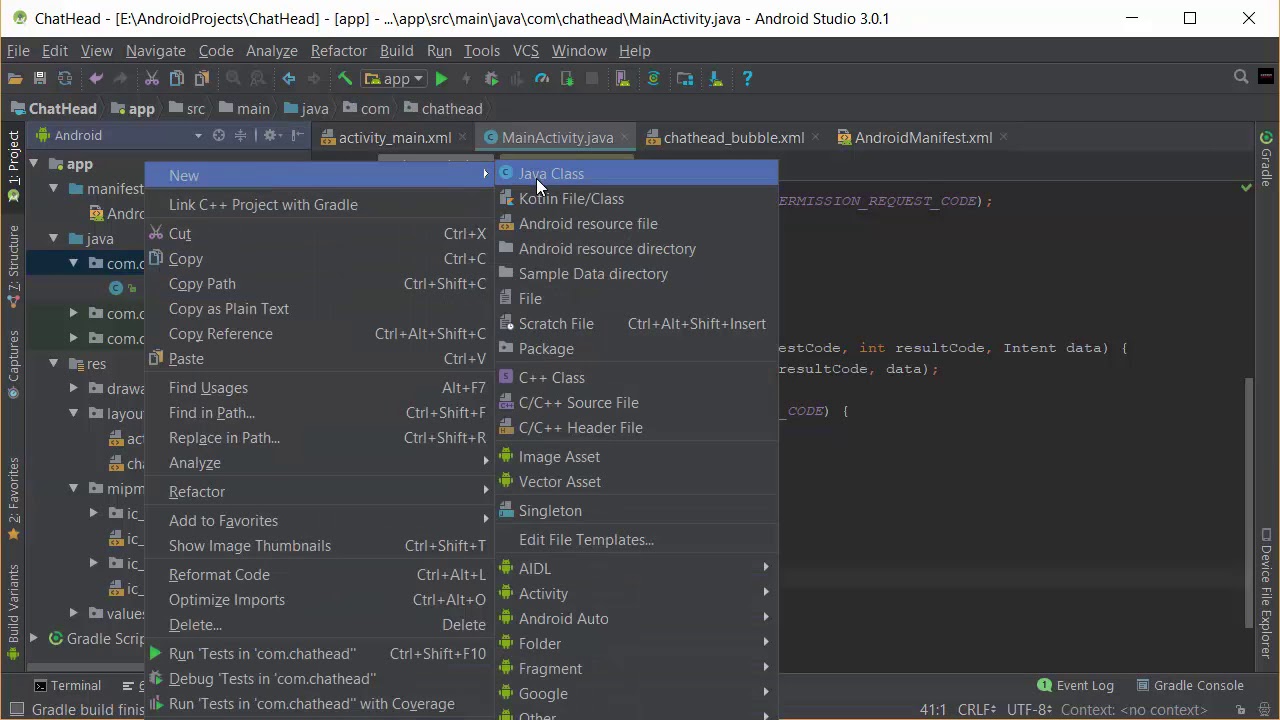Viewport: 1280px width, 720px height.
Task: Expand the values folder node
Action: pyautogui.click(x=73, y=613)
